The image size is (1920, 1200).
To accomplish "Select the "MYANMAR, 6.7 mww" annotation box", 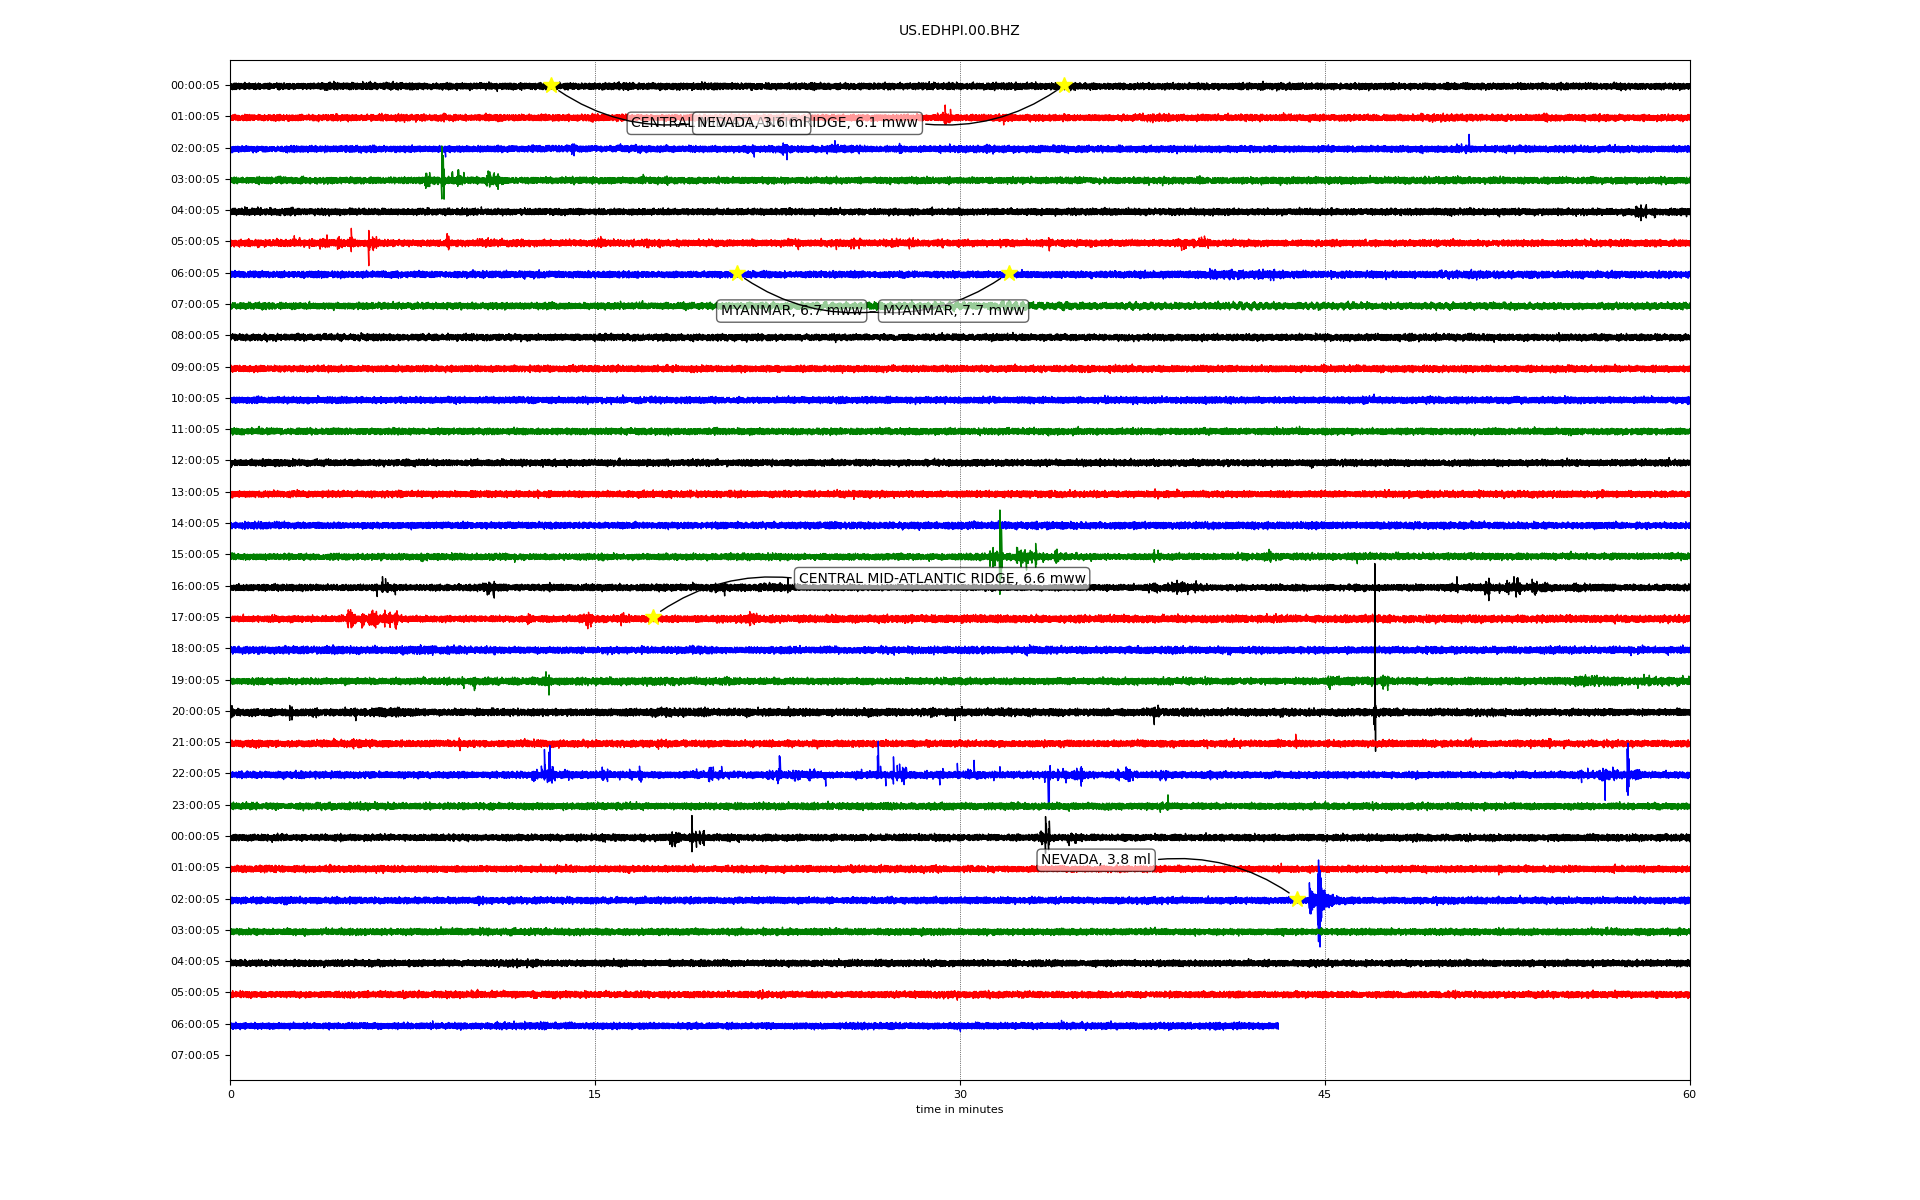I will click(791, 311).
